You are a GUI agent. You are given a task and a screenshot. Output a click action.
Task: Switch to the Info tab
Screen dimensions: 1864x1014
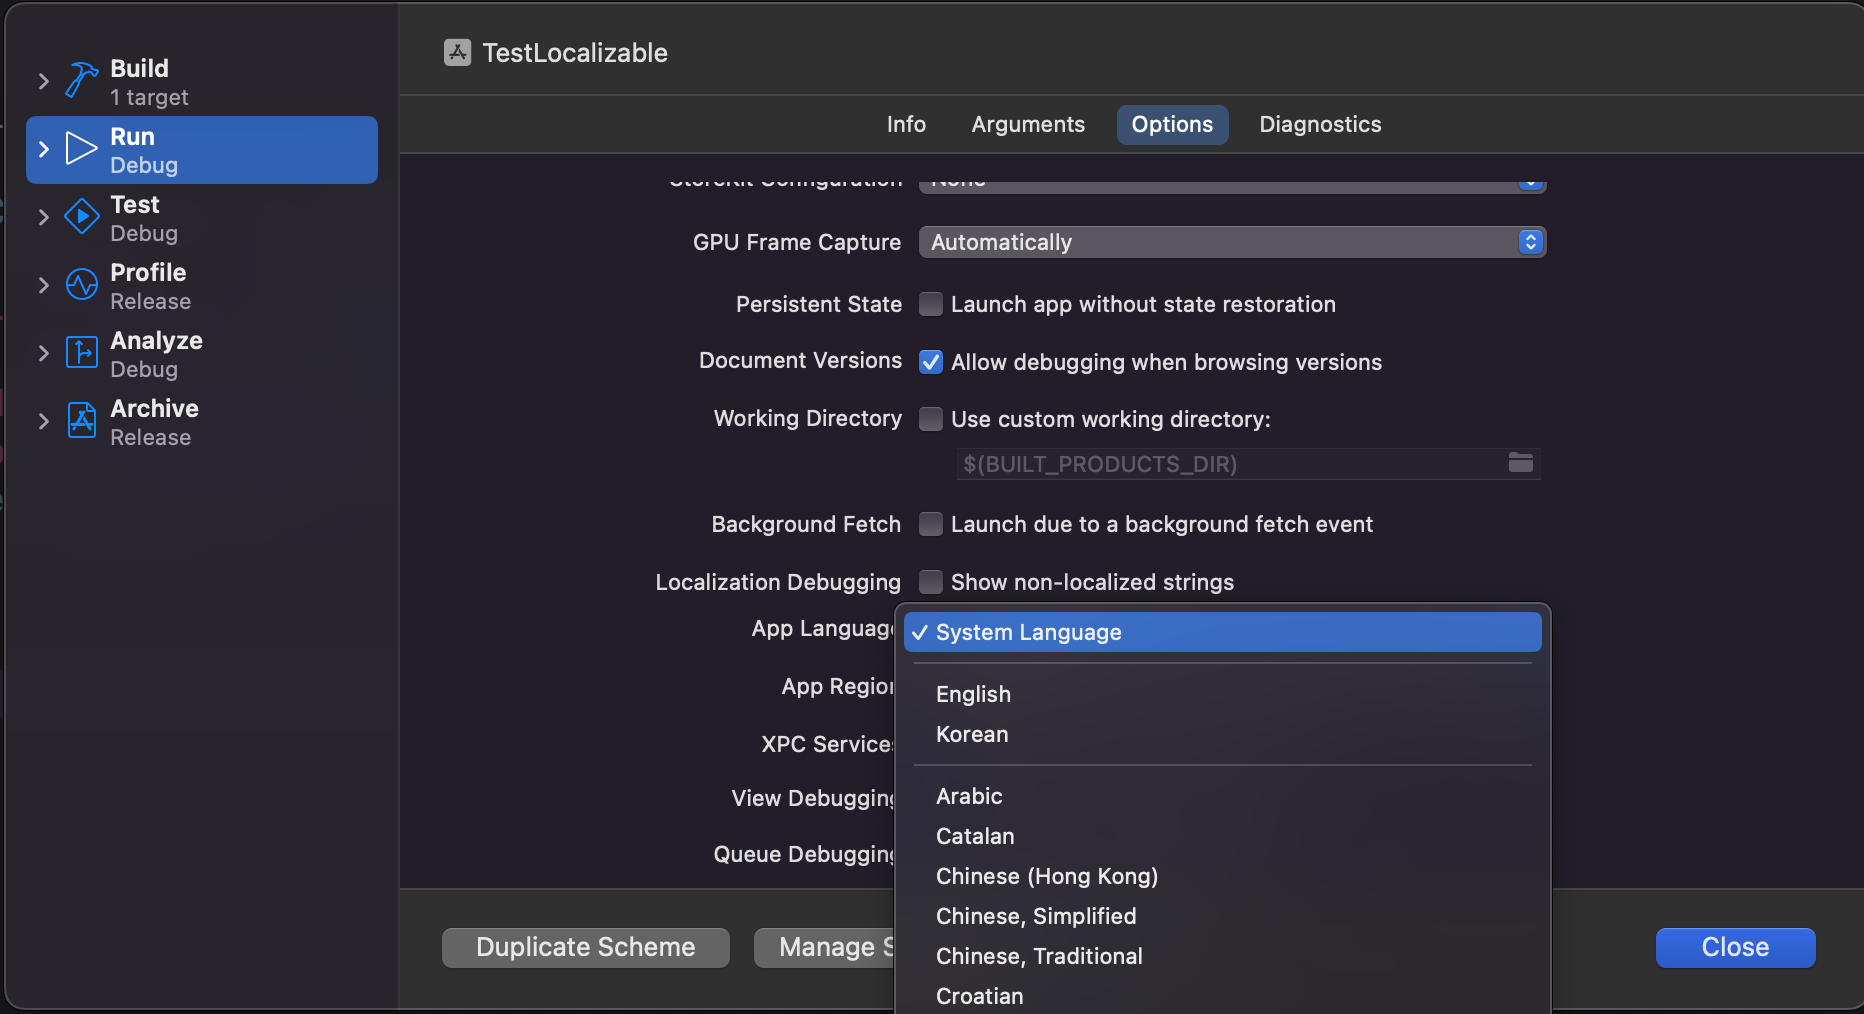906,125
